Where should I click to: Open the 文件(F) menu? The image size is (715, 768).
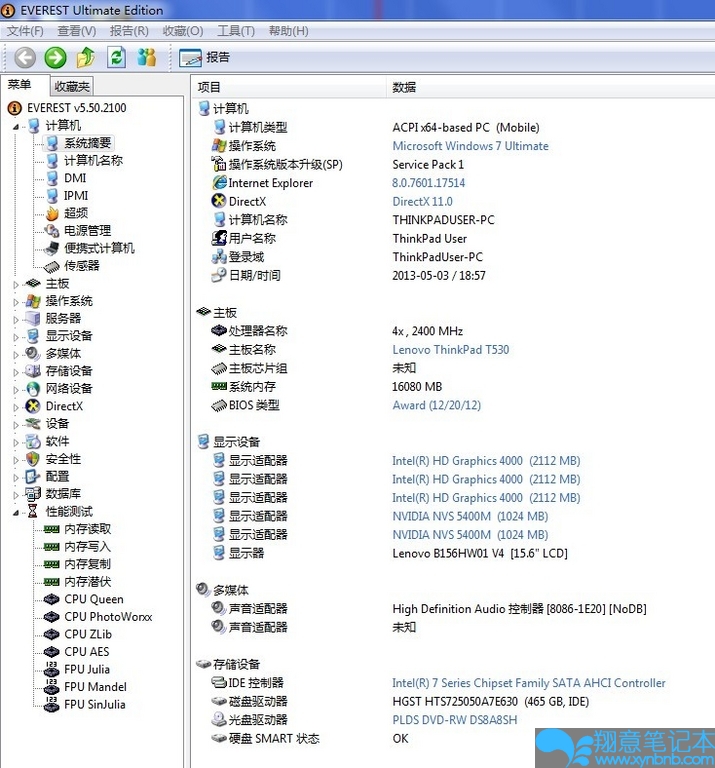point(24,31)
